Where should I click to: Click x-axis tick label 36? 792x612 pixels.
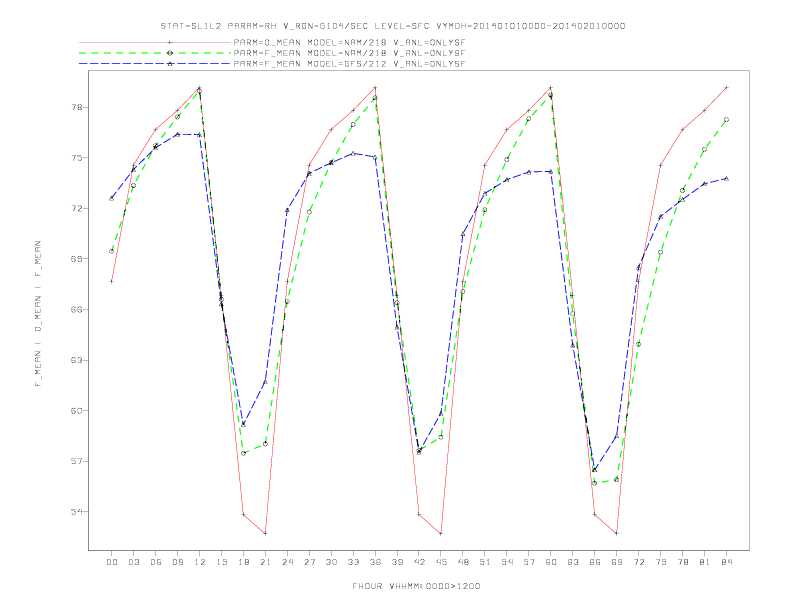[x=375, y=562]
